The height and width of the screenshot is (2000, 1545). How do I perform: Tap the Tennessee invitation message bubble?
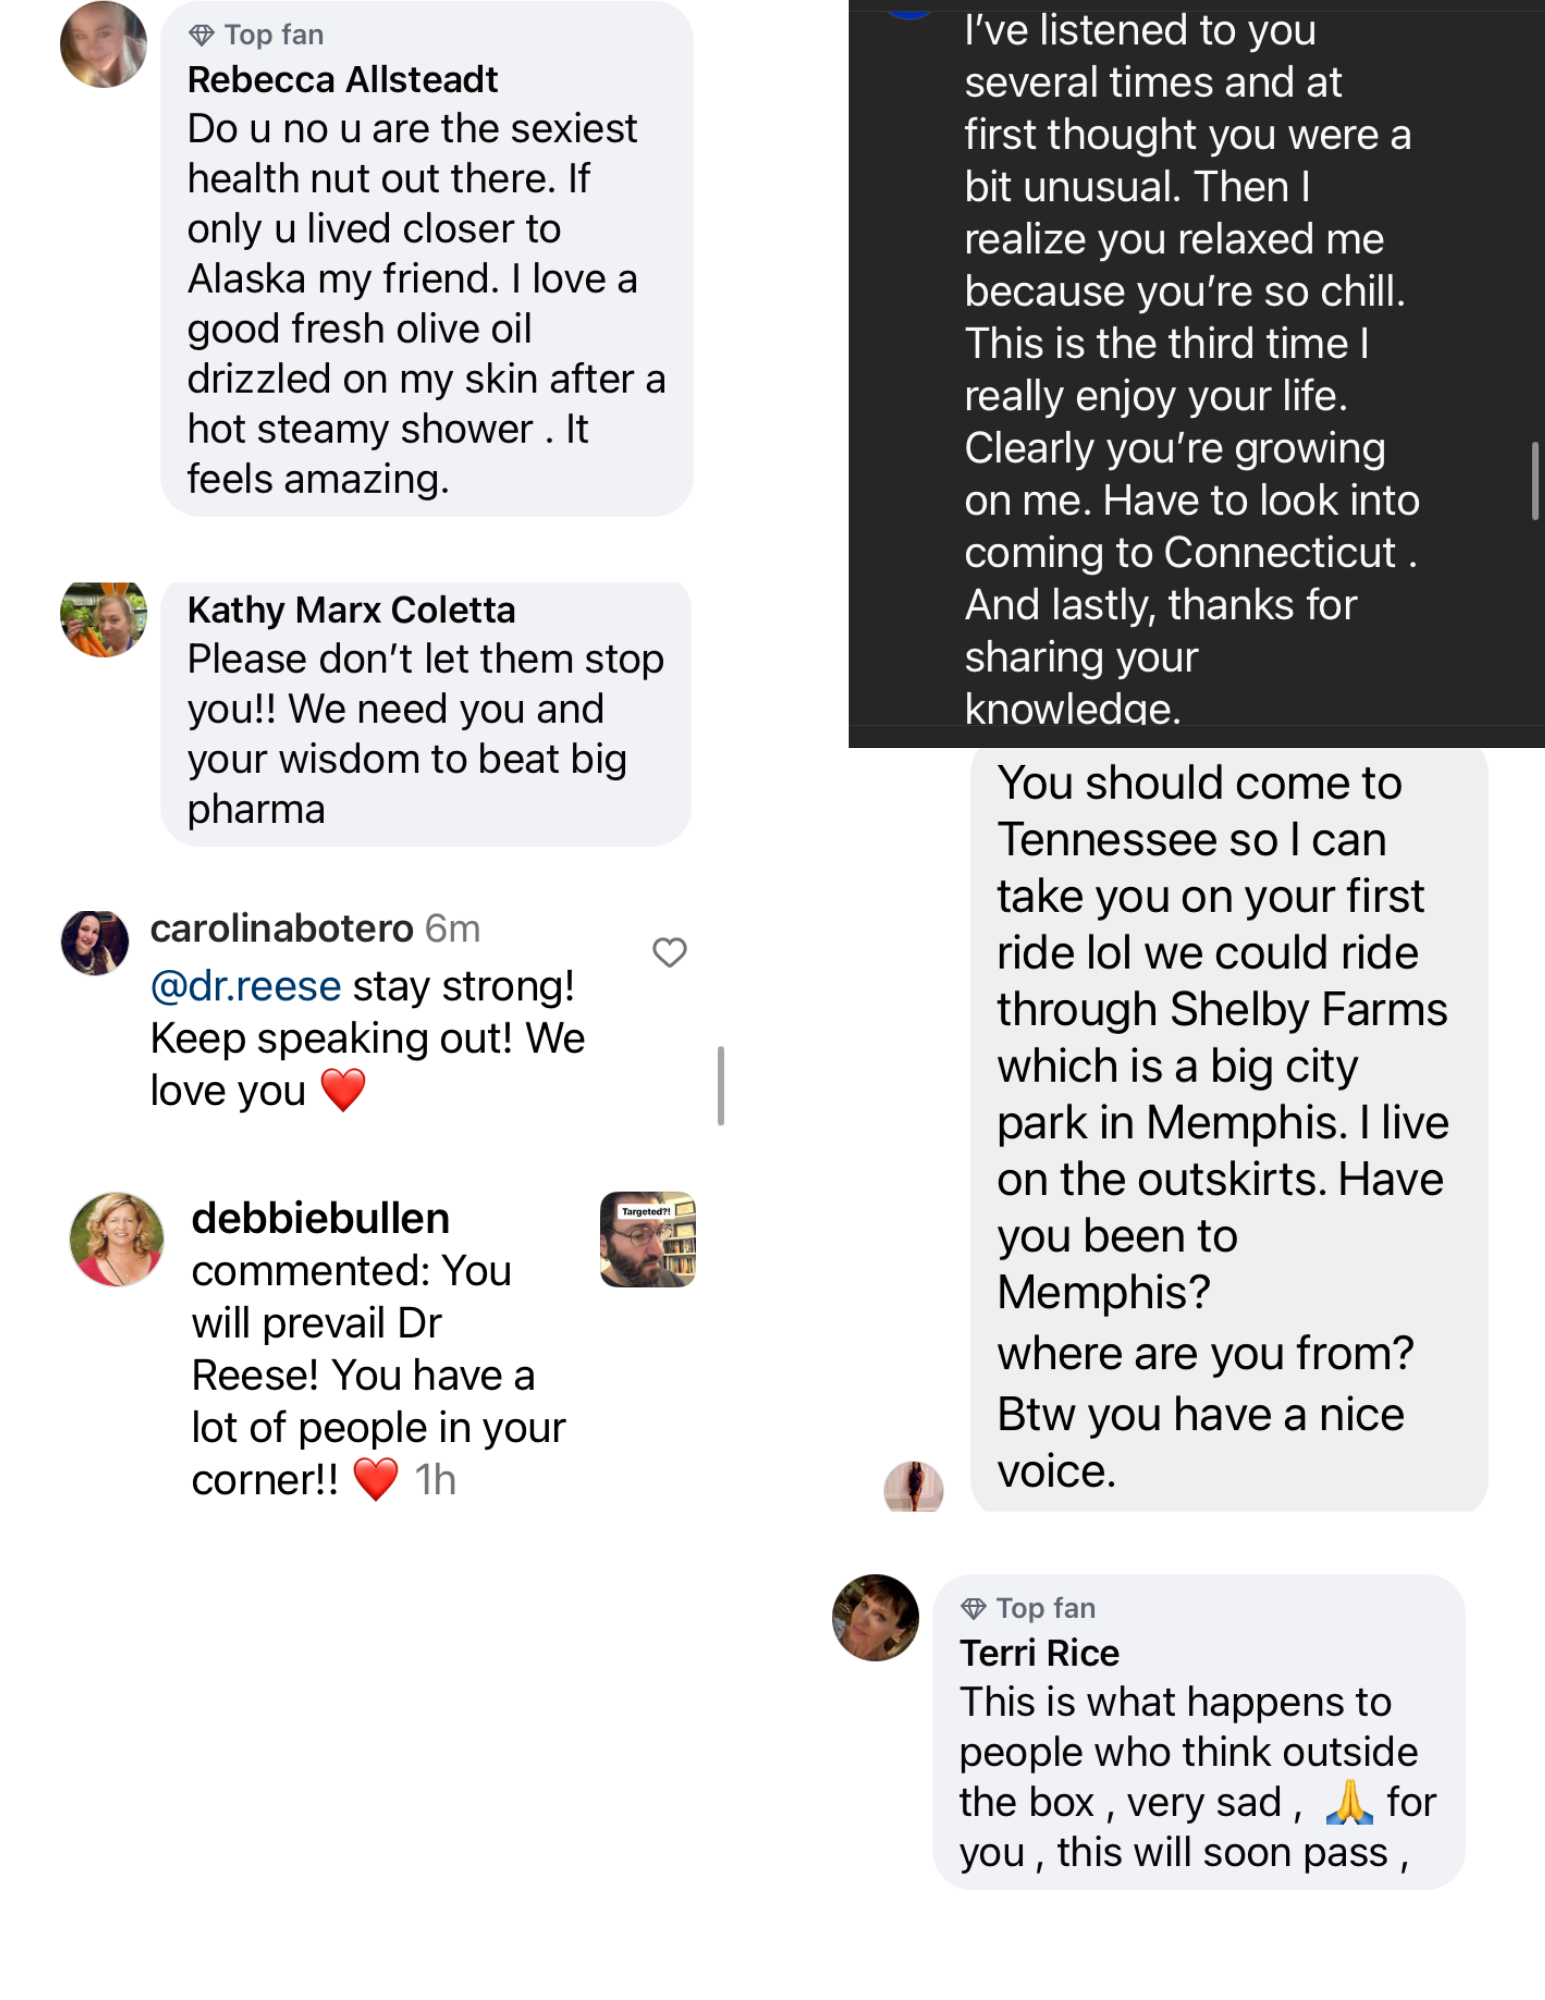click(1228, 1126)
